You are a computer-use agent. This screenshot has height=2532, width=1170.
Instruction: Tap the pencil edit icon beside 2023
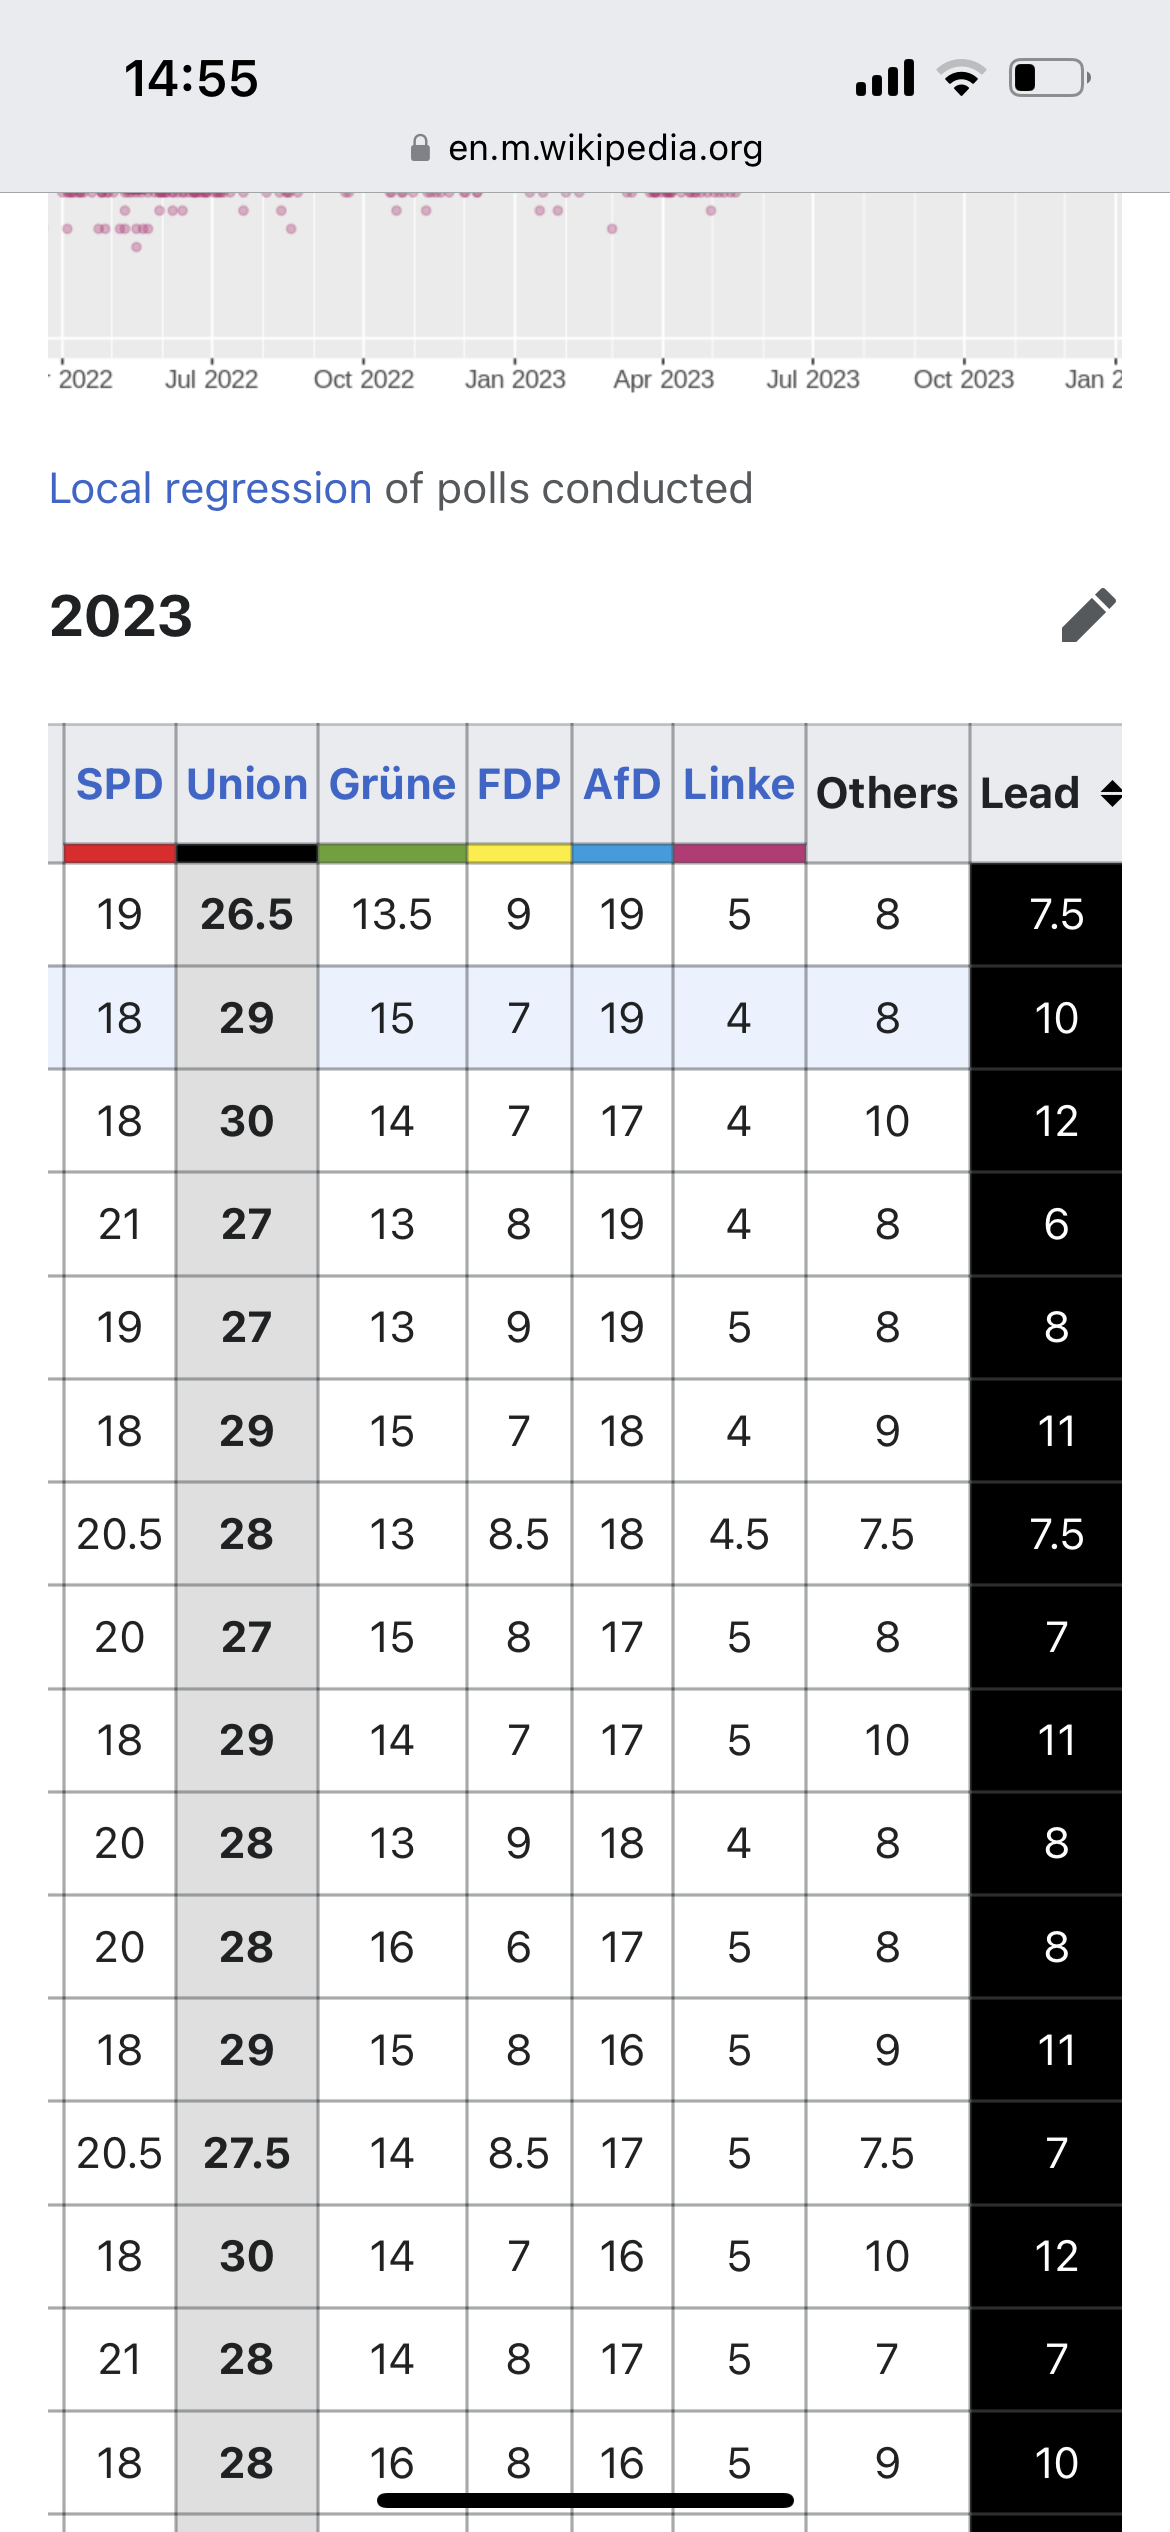tap(1088, 615)
